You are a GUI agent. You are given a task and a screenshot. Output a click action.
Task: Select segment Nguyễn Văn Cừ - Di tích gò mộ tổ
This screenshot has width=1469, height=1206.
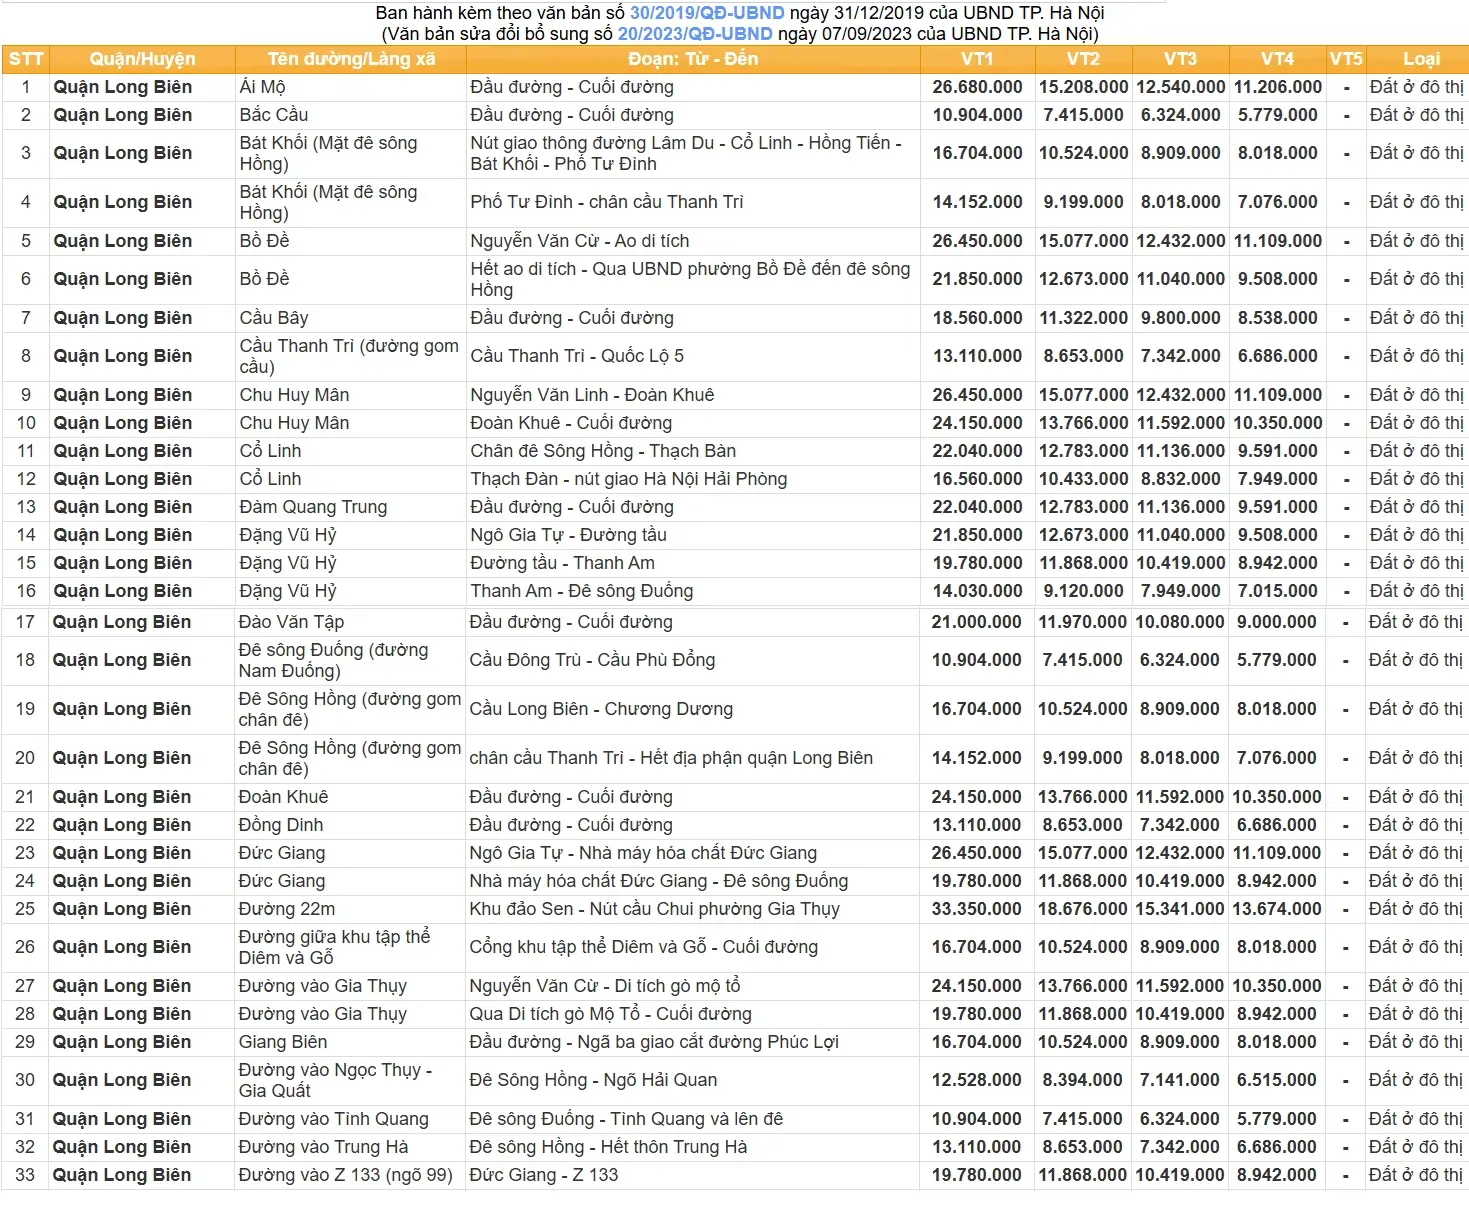click(x=605, y=986)
